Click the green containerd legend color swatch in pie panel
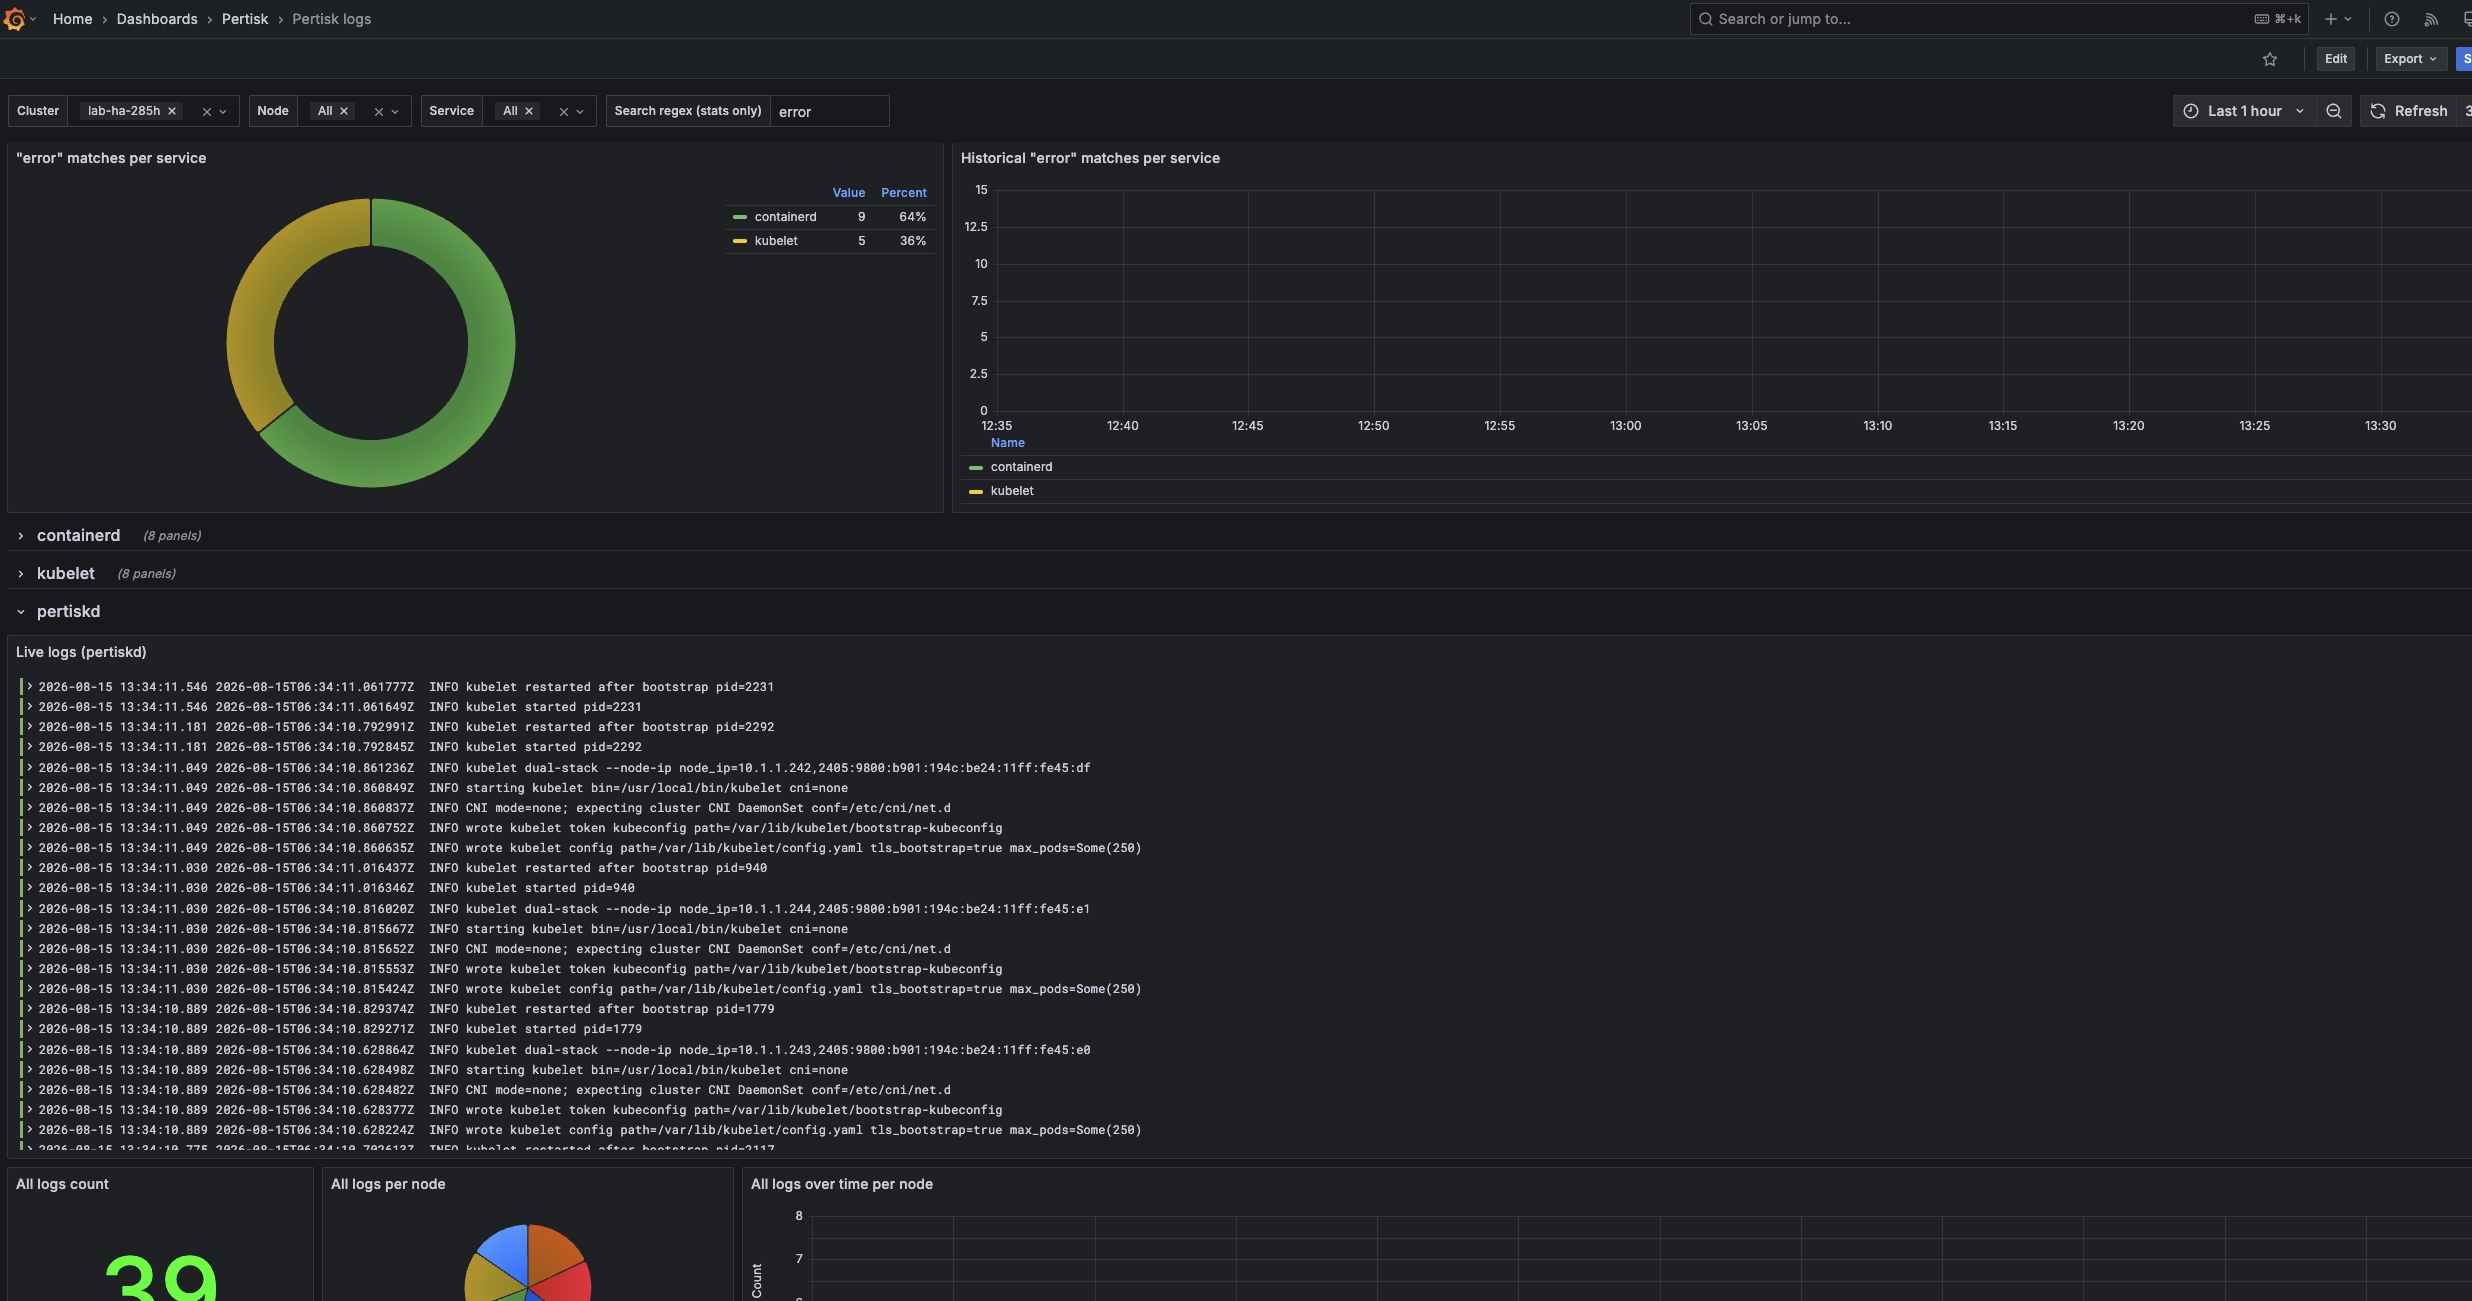Viewport: 2472px width, 1301px height. tap(740, 217)
